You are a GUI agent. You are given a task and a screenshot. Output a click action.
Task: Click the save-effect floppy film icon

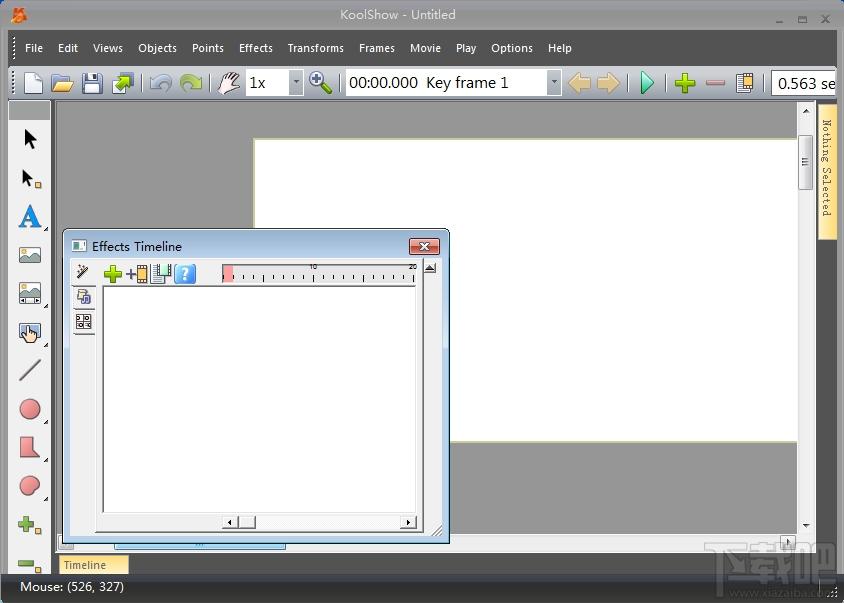point(160,274)
